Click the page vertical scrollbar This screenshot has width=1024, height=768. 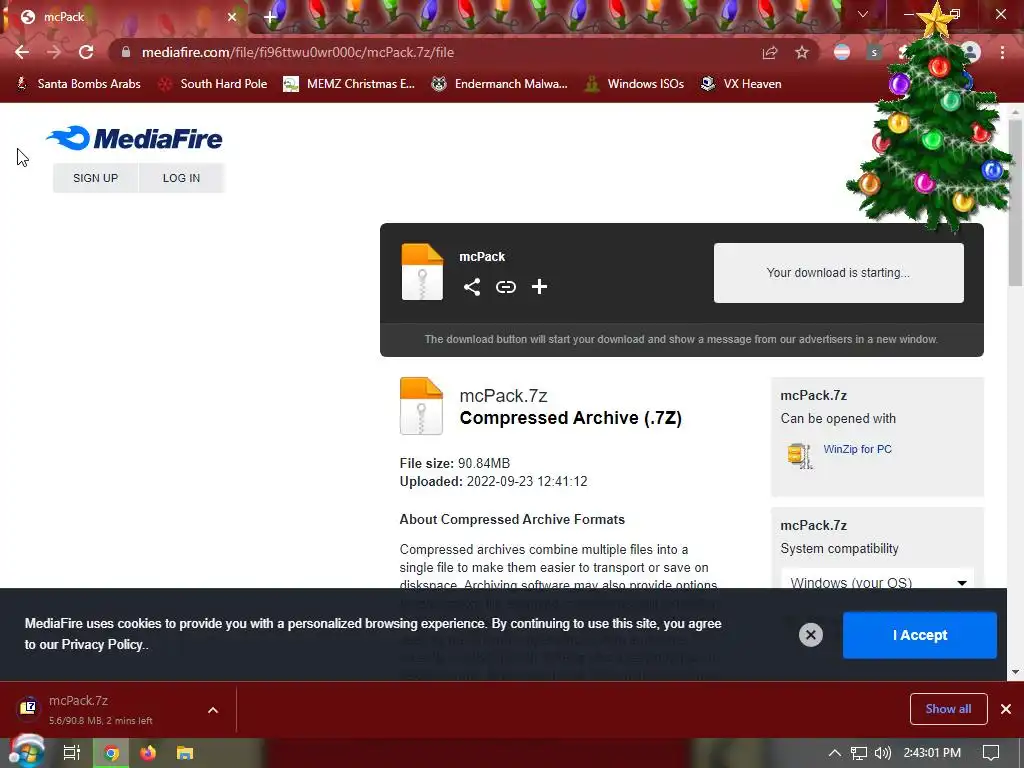pyautogui.click(x=1016, y=202)
